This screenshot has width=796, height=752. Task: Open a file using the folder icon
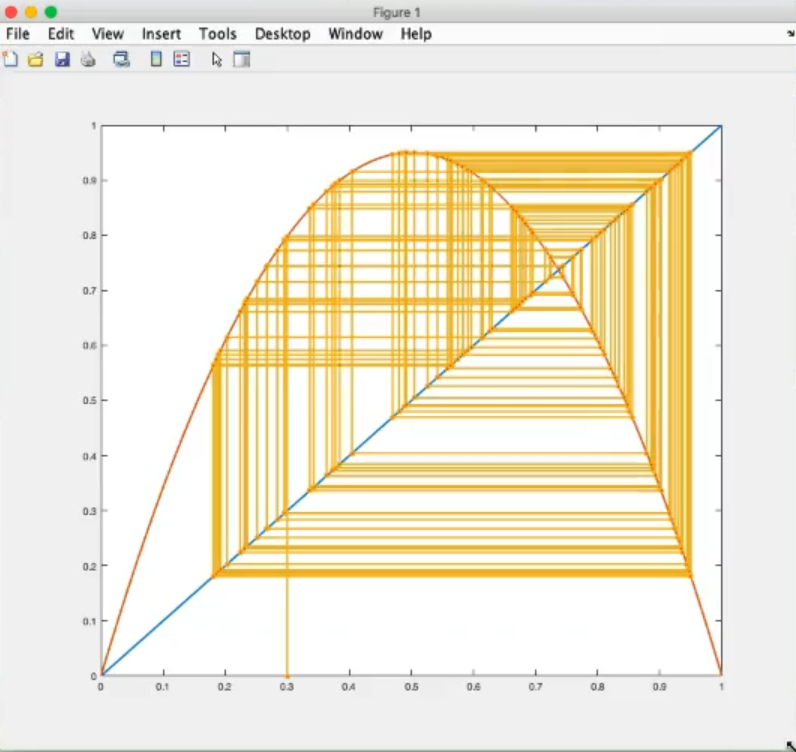36,59
